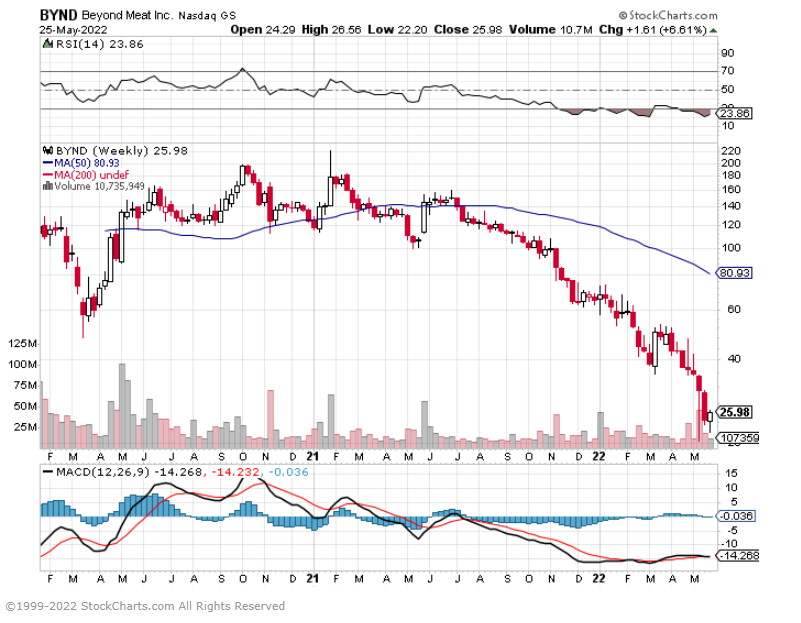Click the 'Chg +1.61 (+6.61%)' value

tap(653, 30)
